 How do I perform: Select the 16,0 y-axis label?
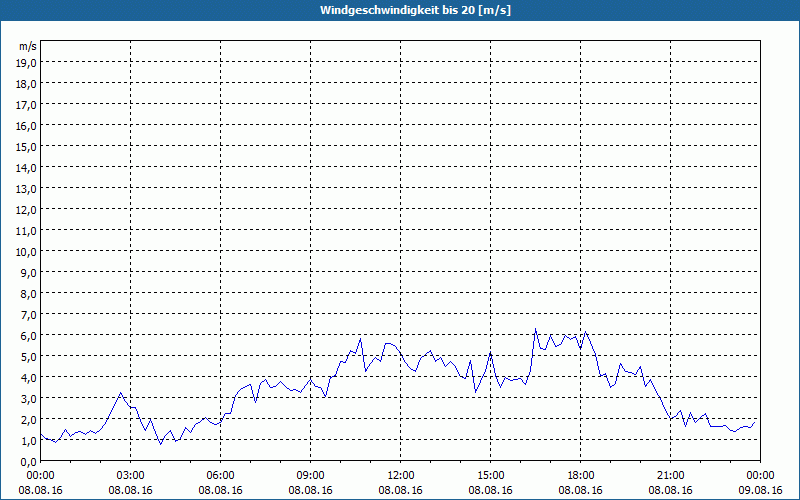[27, 126]
